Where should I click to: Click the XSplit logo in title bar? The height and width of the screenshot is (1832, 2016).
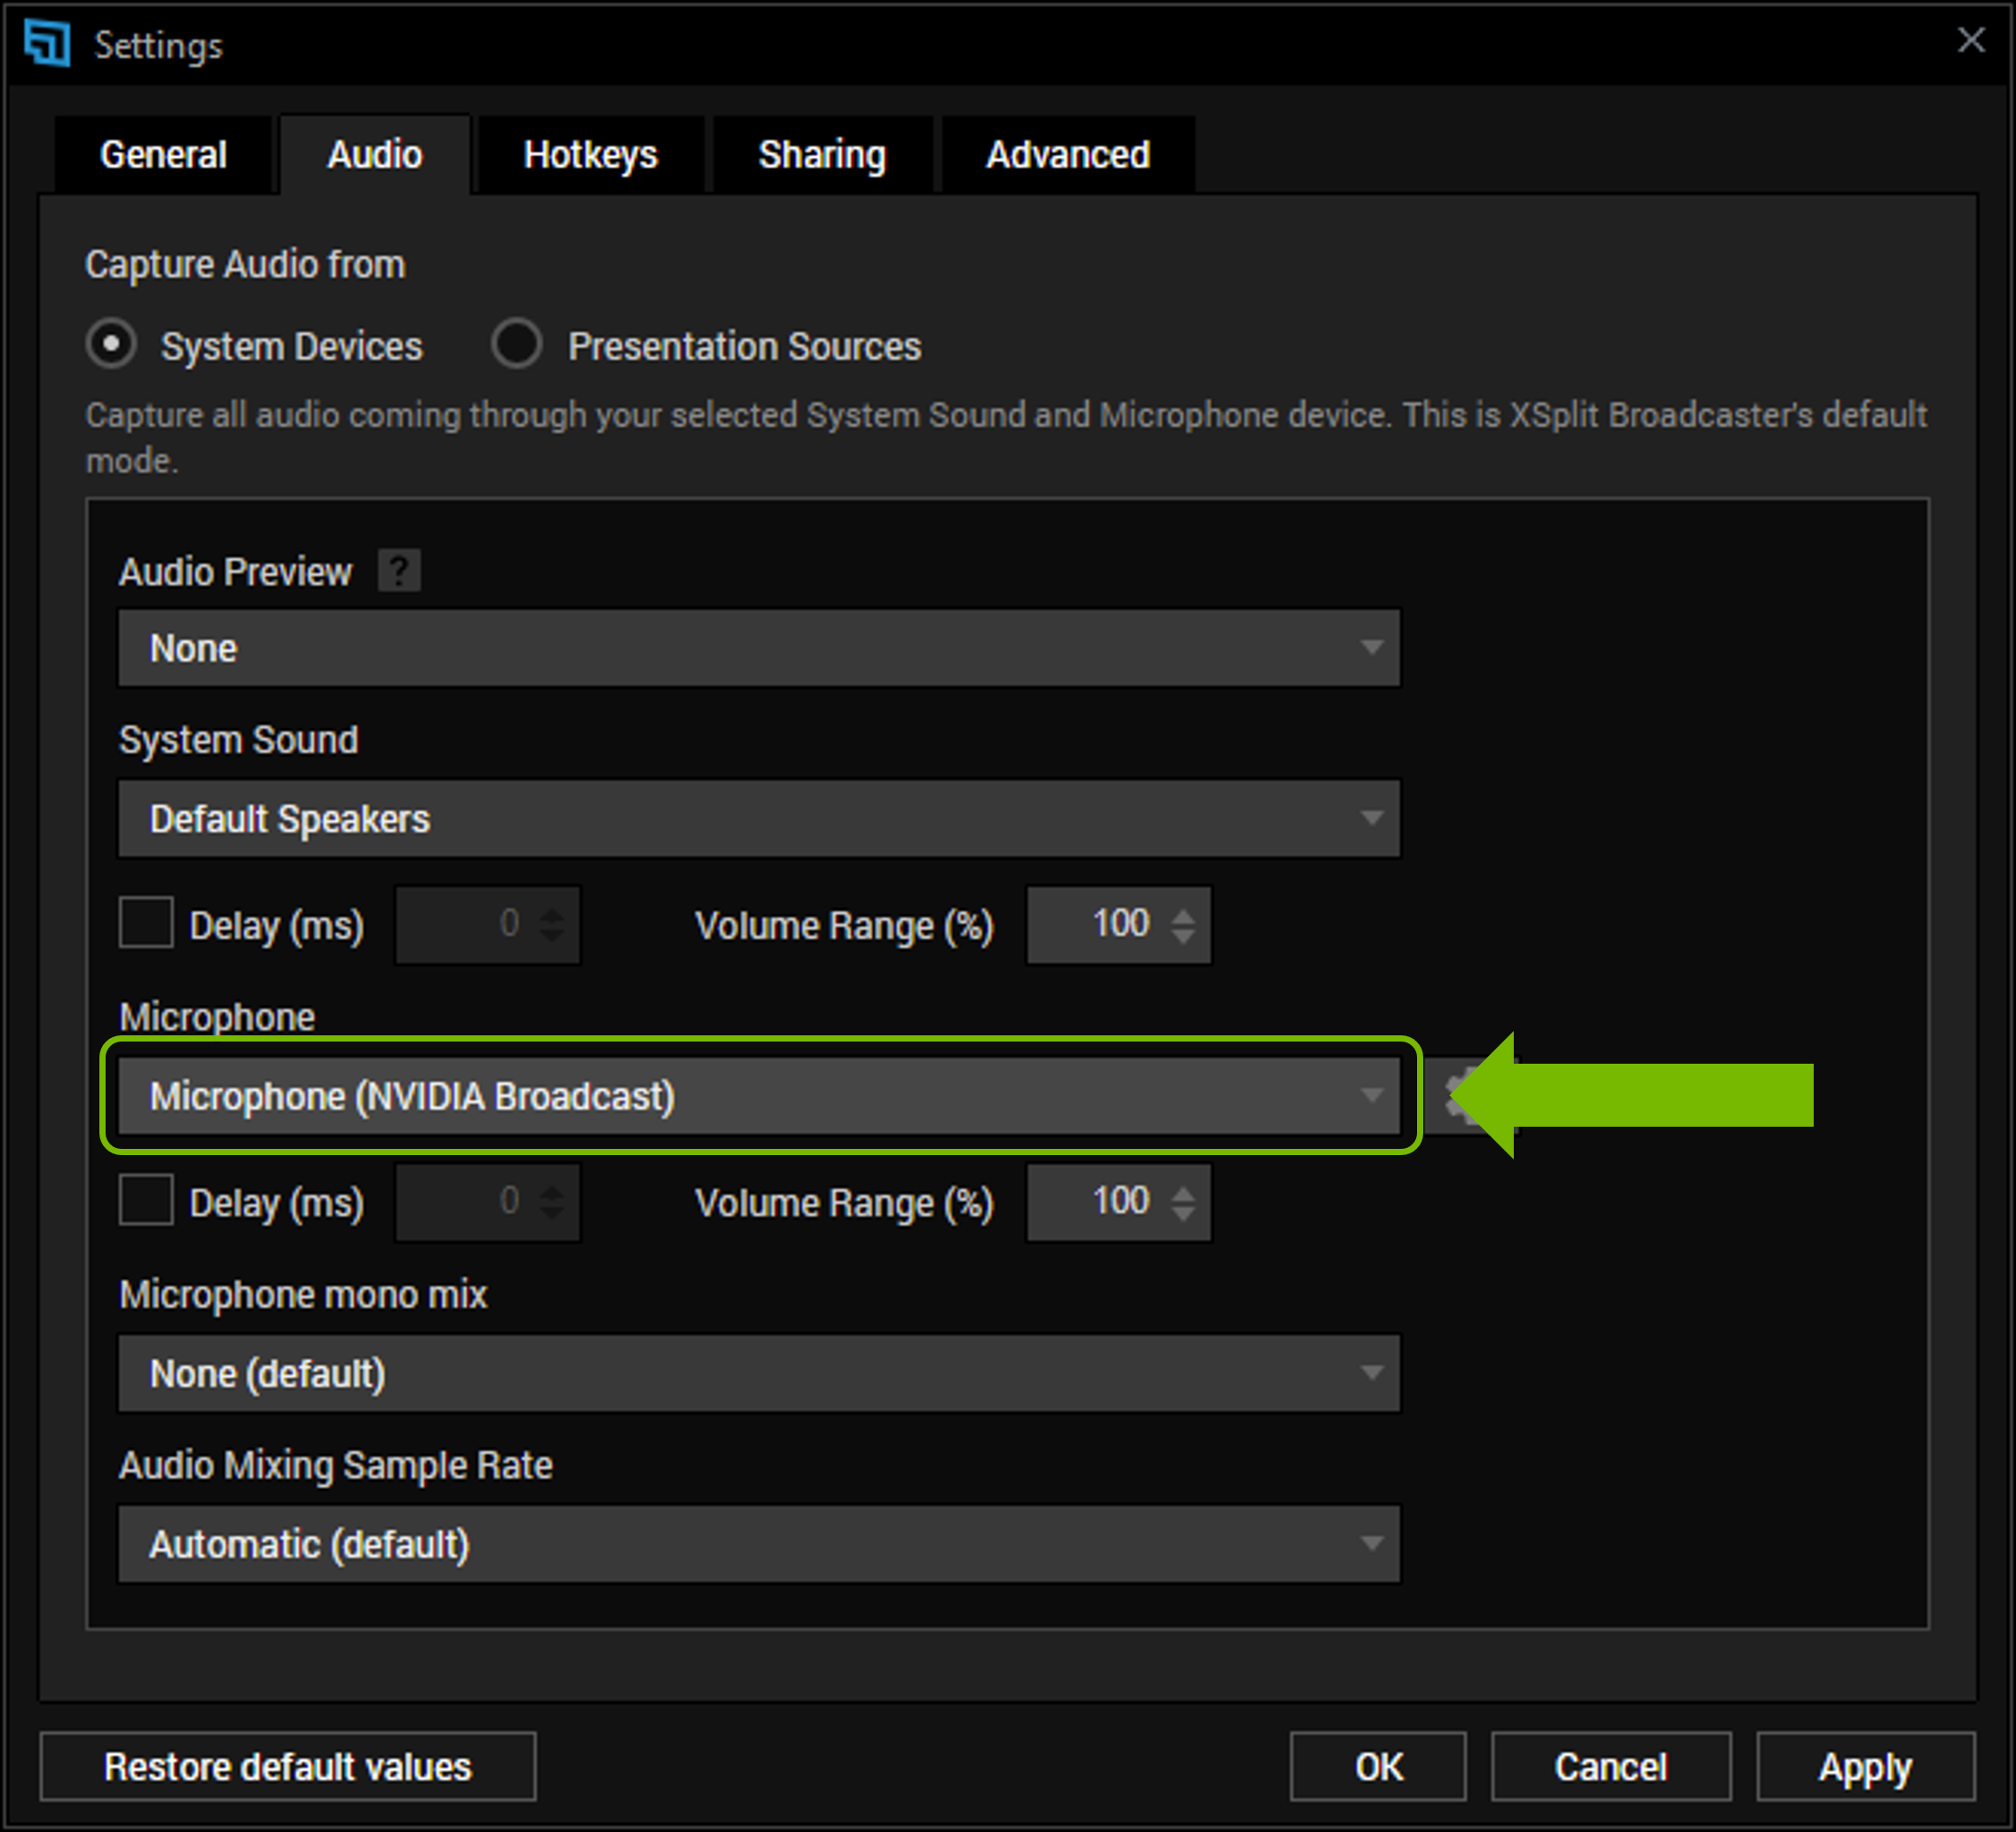tap(47, 43)
